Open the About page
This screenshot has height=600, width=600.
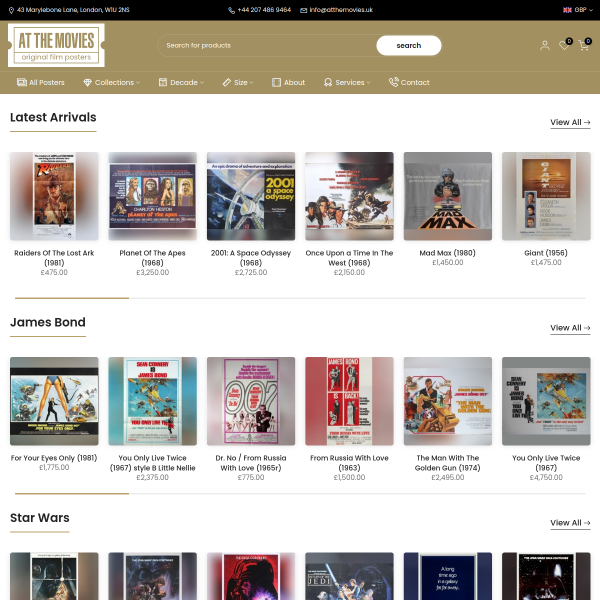pyautogui.click(x=289, y=82)
